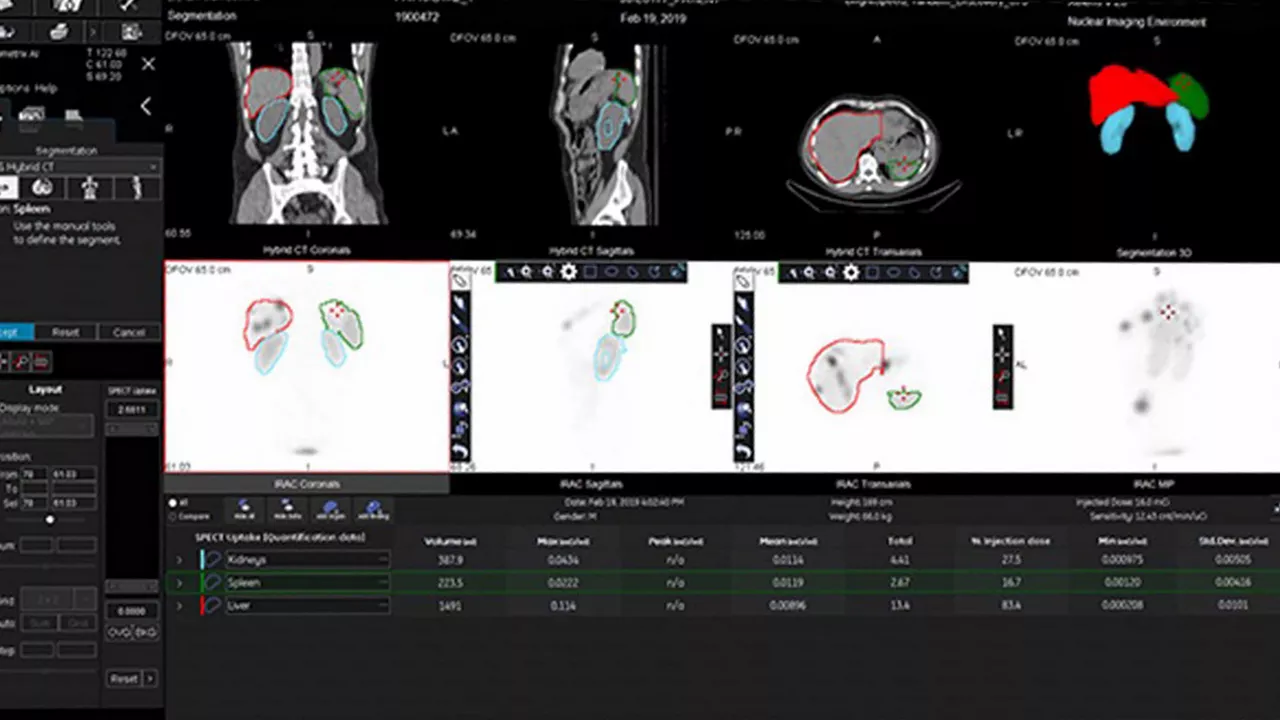
Task: Click the gear settings icon above IRAC Sagittals
Action: [568, 272]
